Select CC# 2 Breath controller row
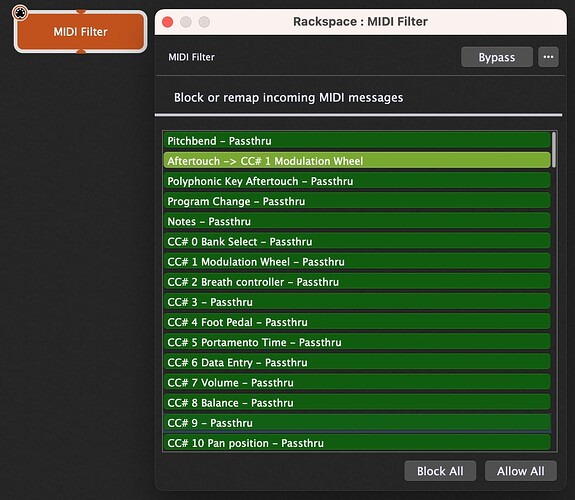Screen dimensions: 575x500 (x=357, y=282)
